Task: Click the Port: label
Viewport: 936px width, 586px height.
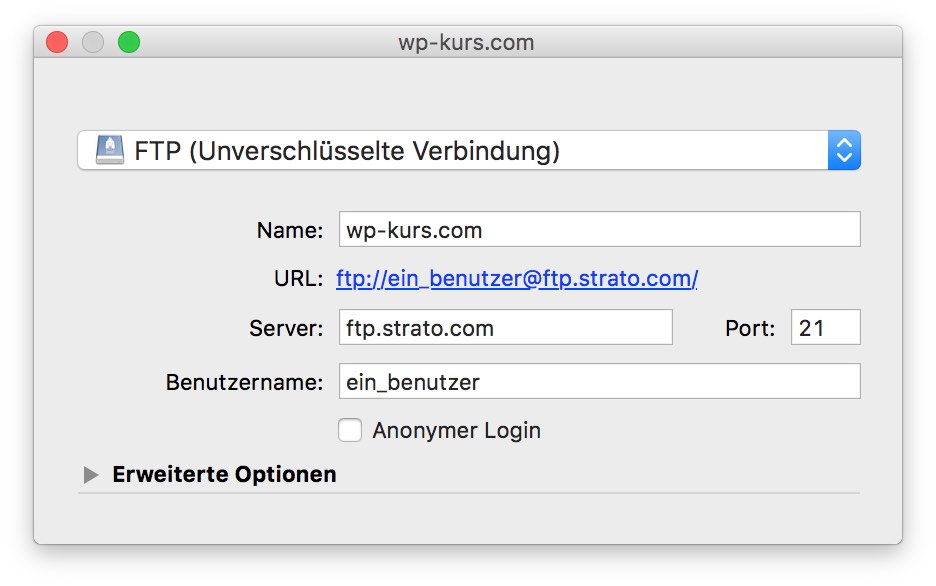Action: pyautogui.click(x=750, y=328)
